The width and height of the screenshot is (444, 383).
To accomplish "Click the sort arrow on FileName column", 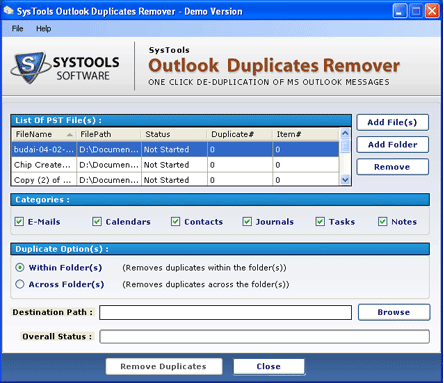I will [70, 135].
